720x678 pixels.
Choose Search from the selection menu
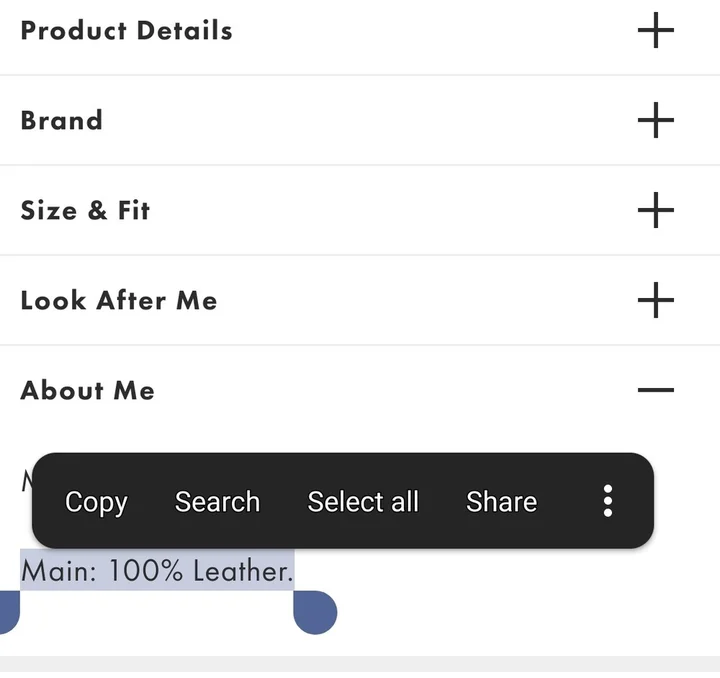(217, 501)
